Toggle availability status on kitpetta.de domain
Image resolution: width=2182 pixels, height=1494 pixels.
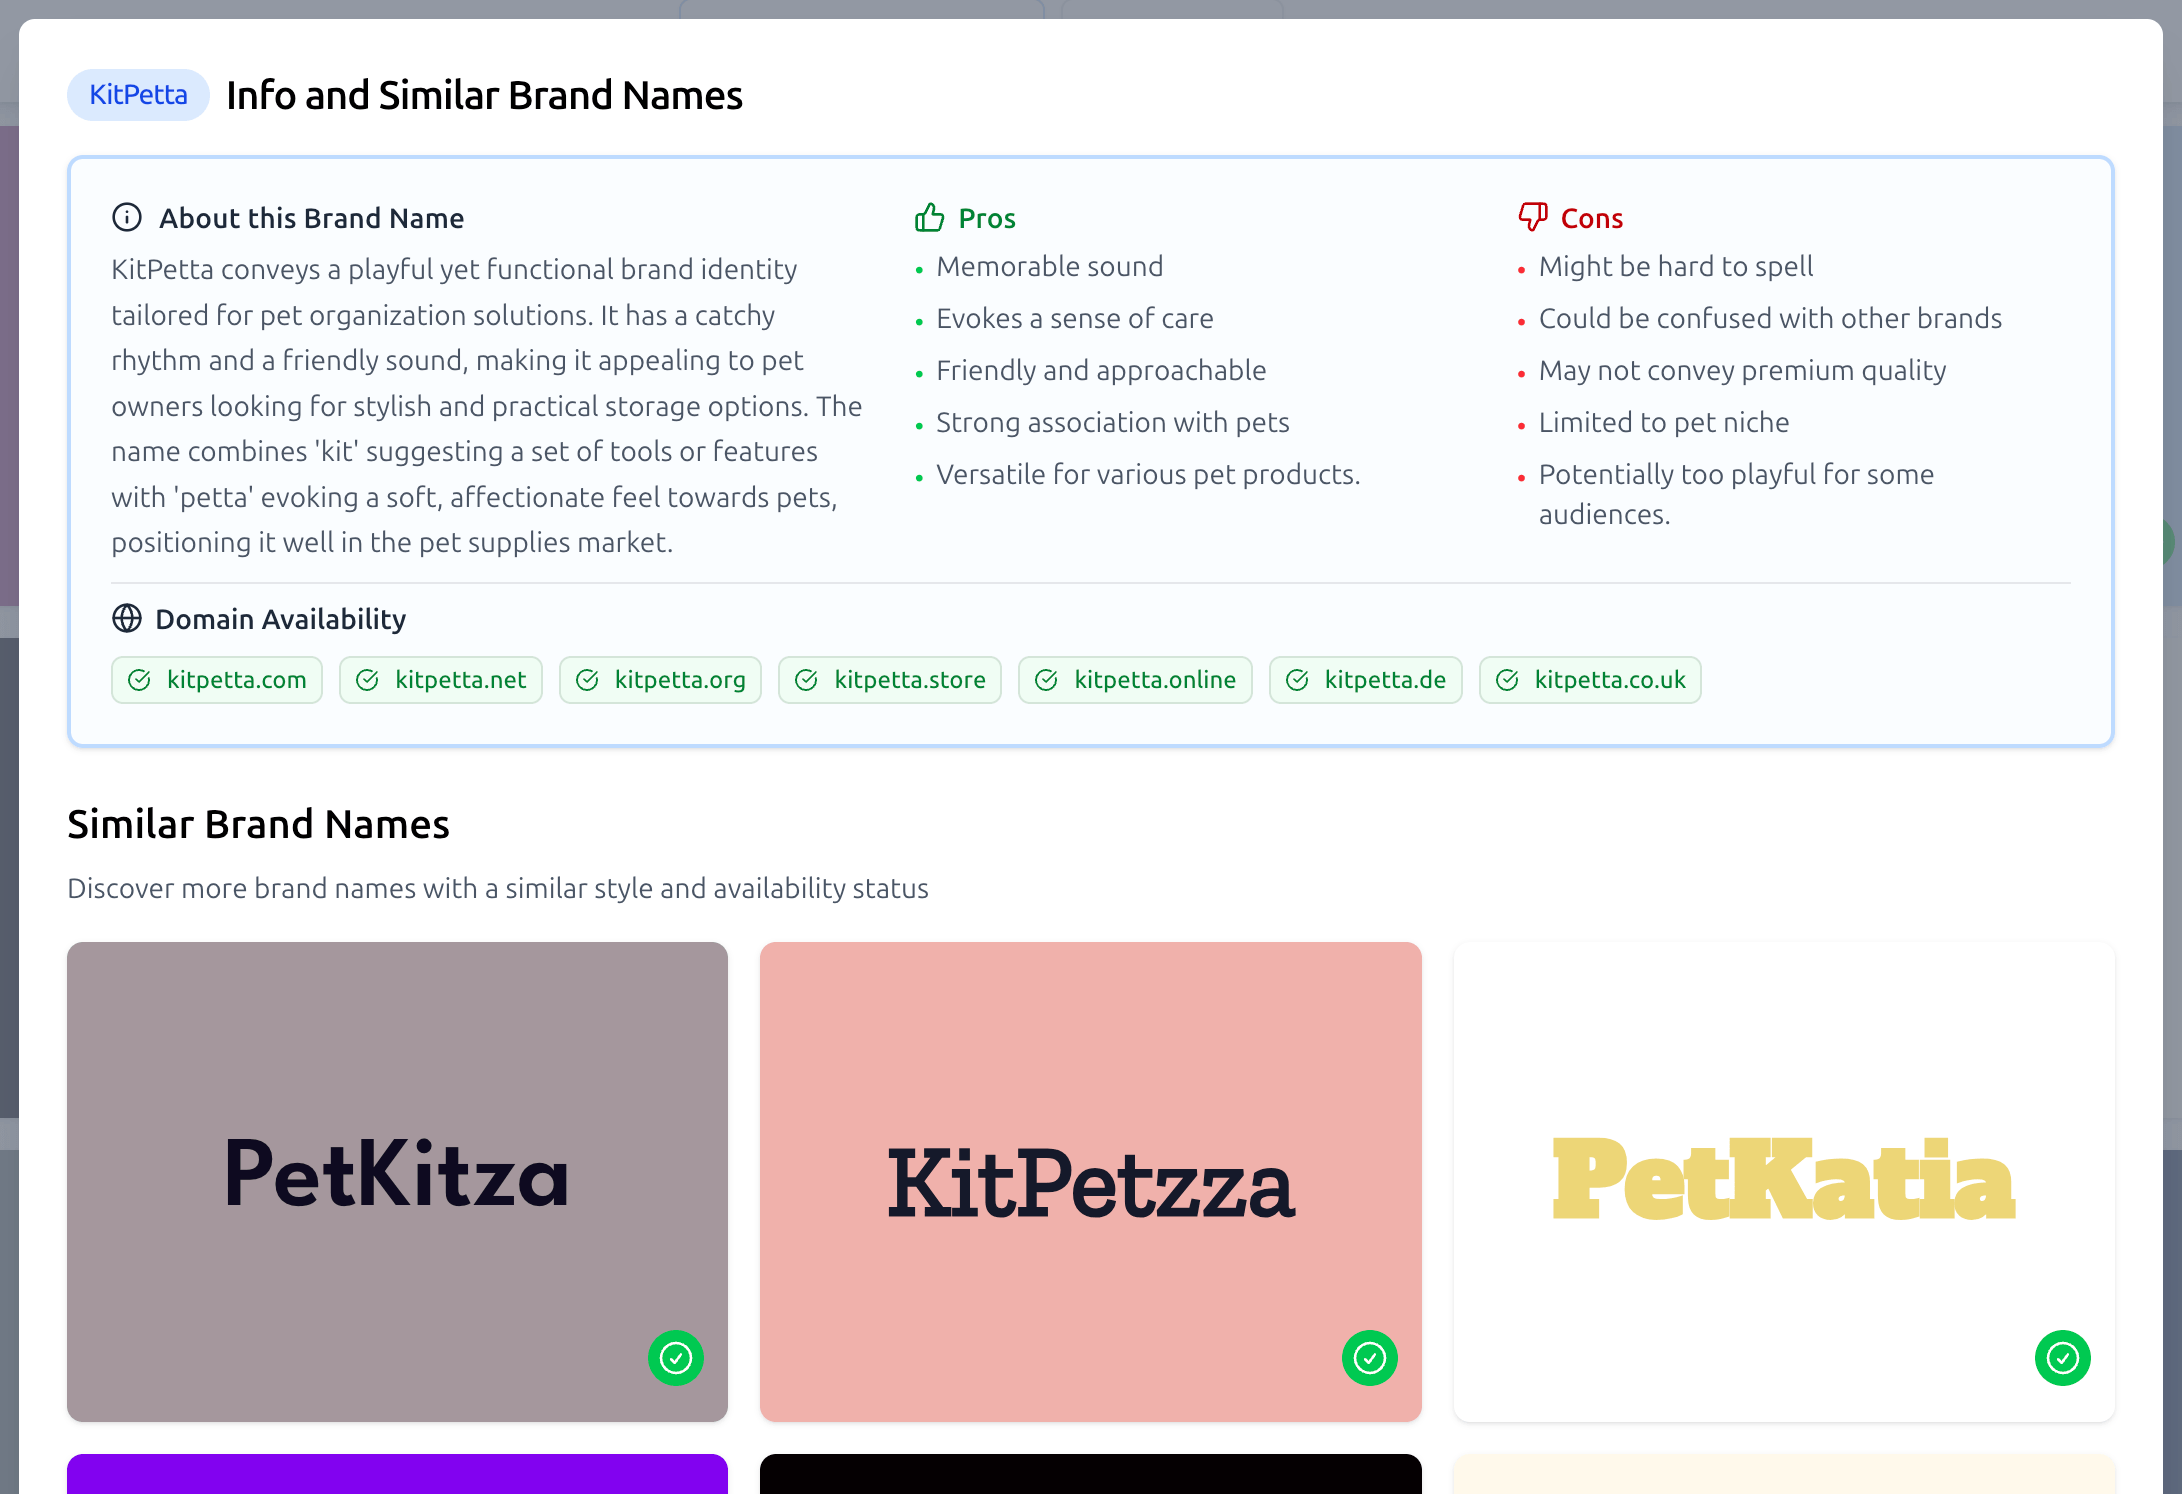pyautogui.click(x=1365, y=680)
